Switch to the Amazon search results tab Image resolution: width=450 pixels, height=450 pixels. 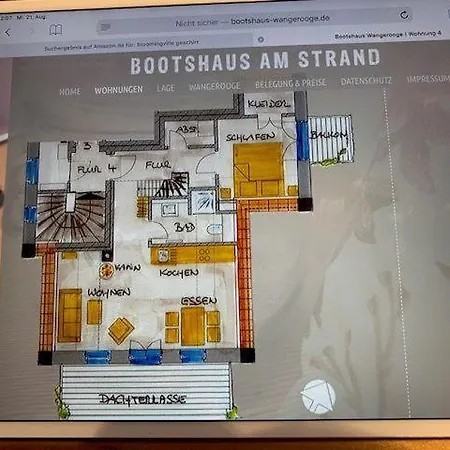pyautogui.click(x=122, y=45)
